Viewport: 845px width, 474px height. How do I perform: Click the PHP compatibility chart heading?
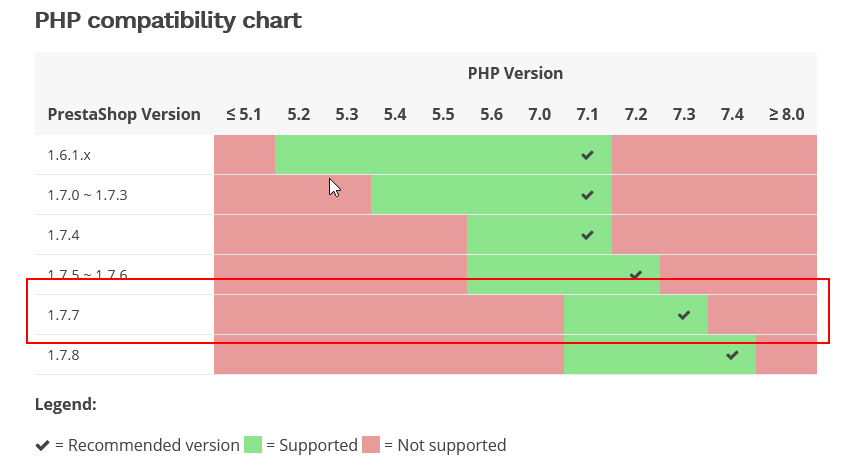tap(168, 20)
